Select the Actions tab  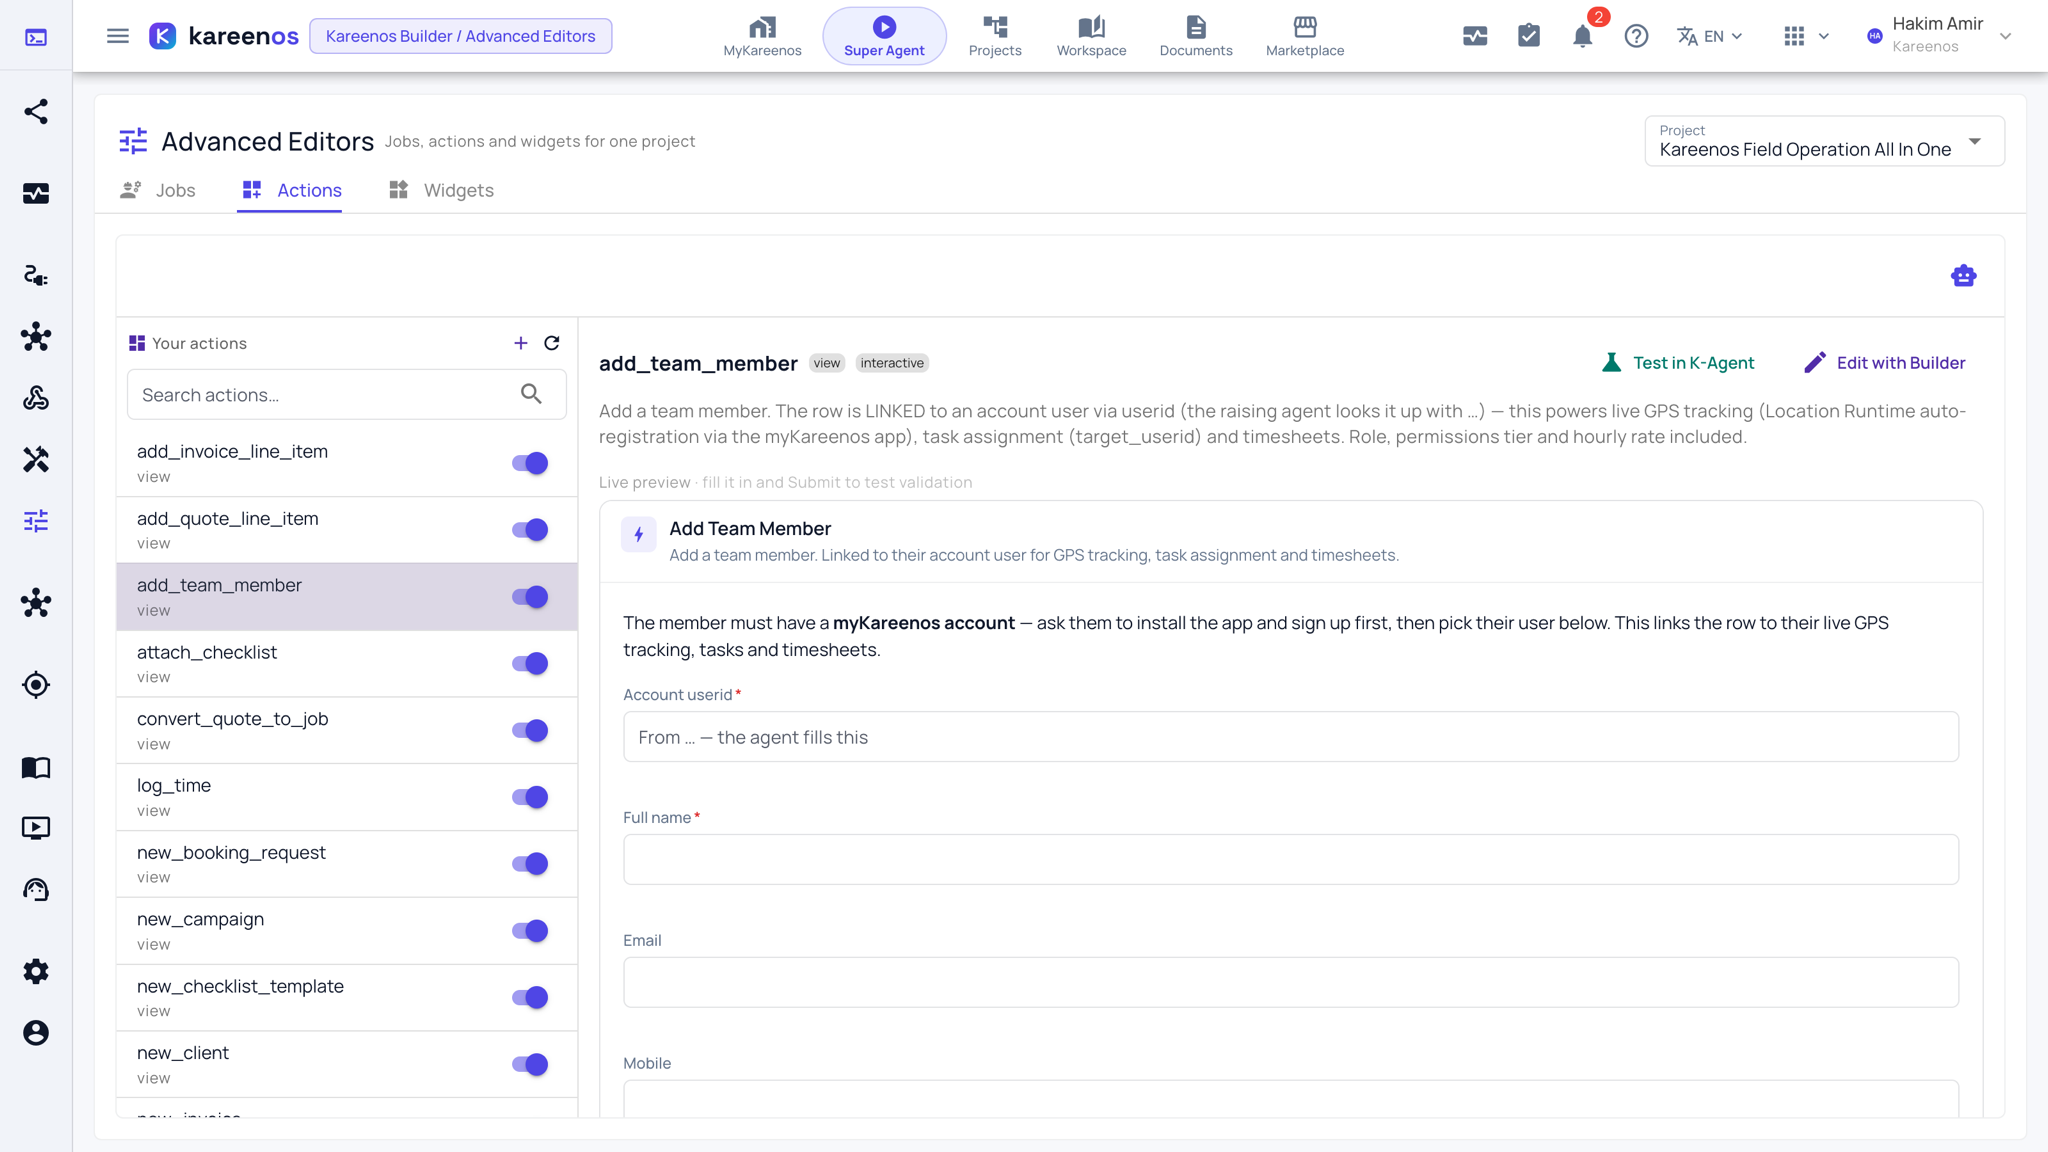291,190
